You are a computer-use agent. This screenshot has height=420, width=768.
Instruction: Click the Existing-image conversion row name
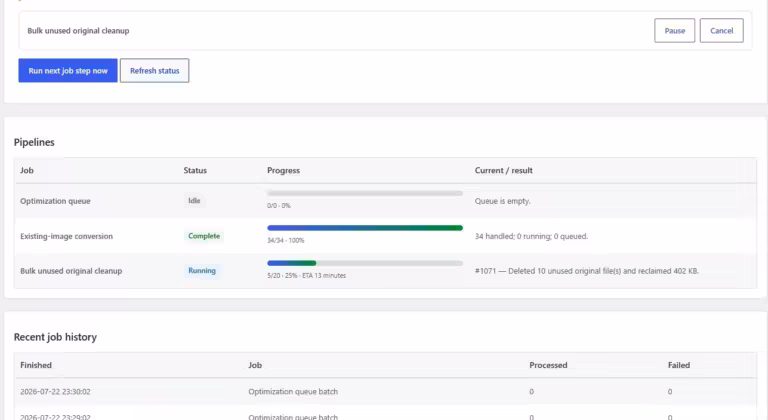tap(67, 236)
